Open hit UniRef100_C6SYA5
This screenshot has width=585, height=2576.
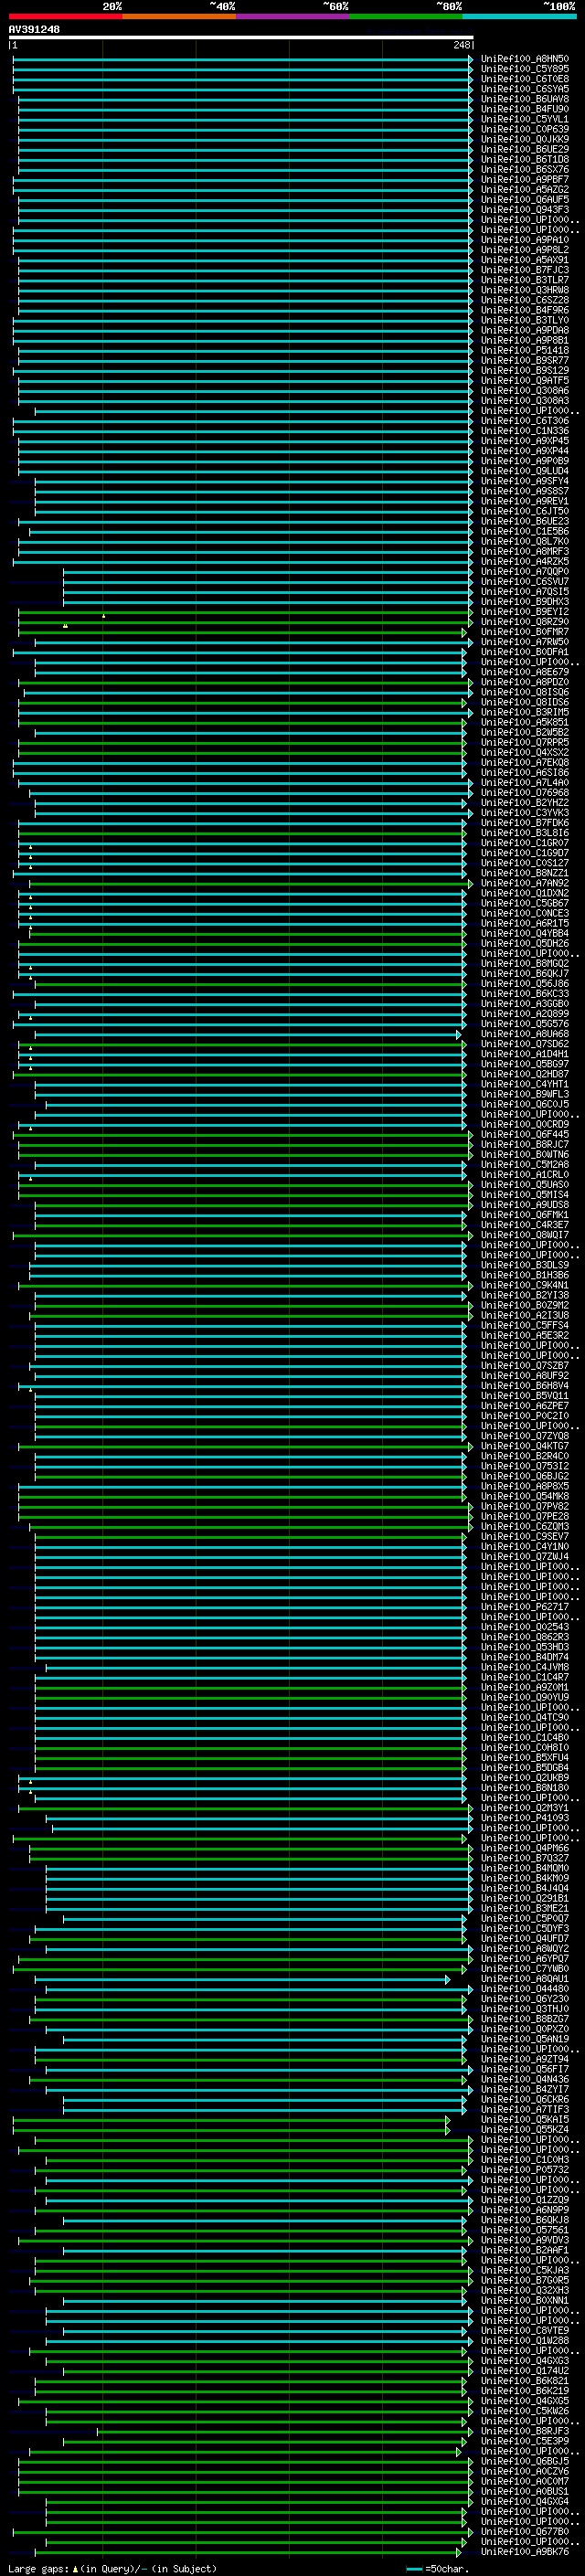point(525,89)
